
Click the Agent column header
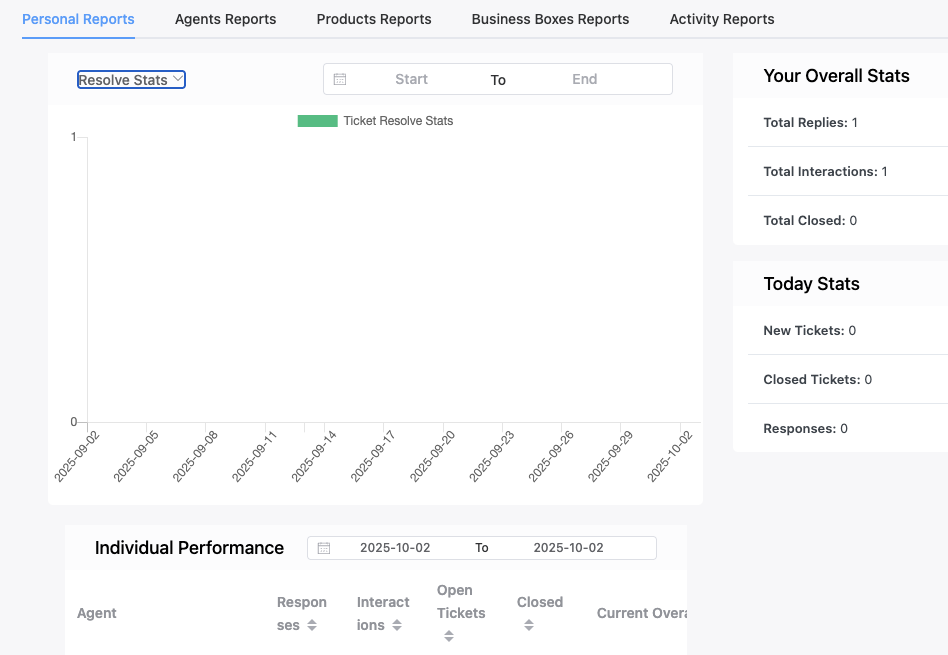pos(97,613)
